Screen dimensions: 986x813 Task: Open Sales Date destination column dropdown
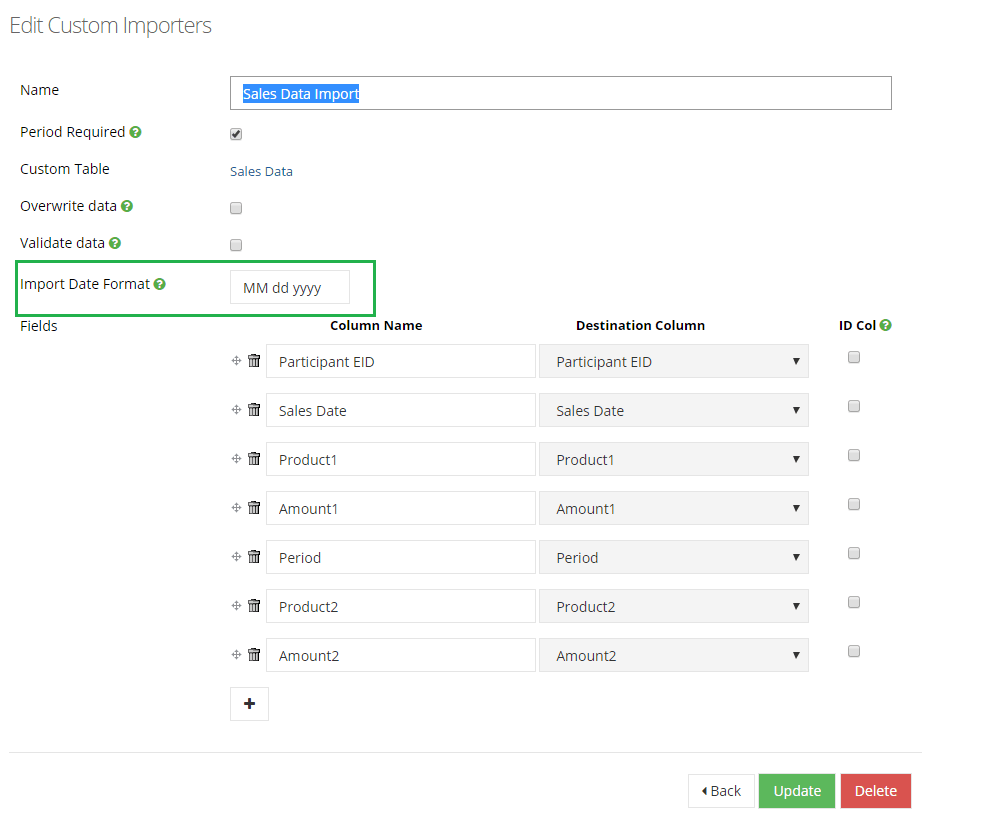coord(673,410)
